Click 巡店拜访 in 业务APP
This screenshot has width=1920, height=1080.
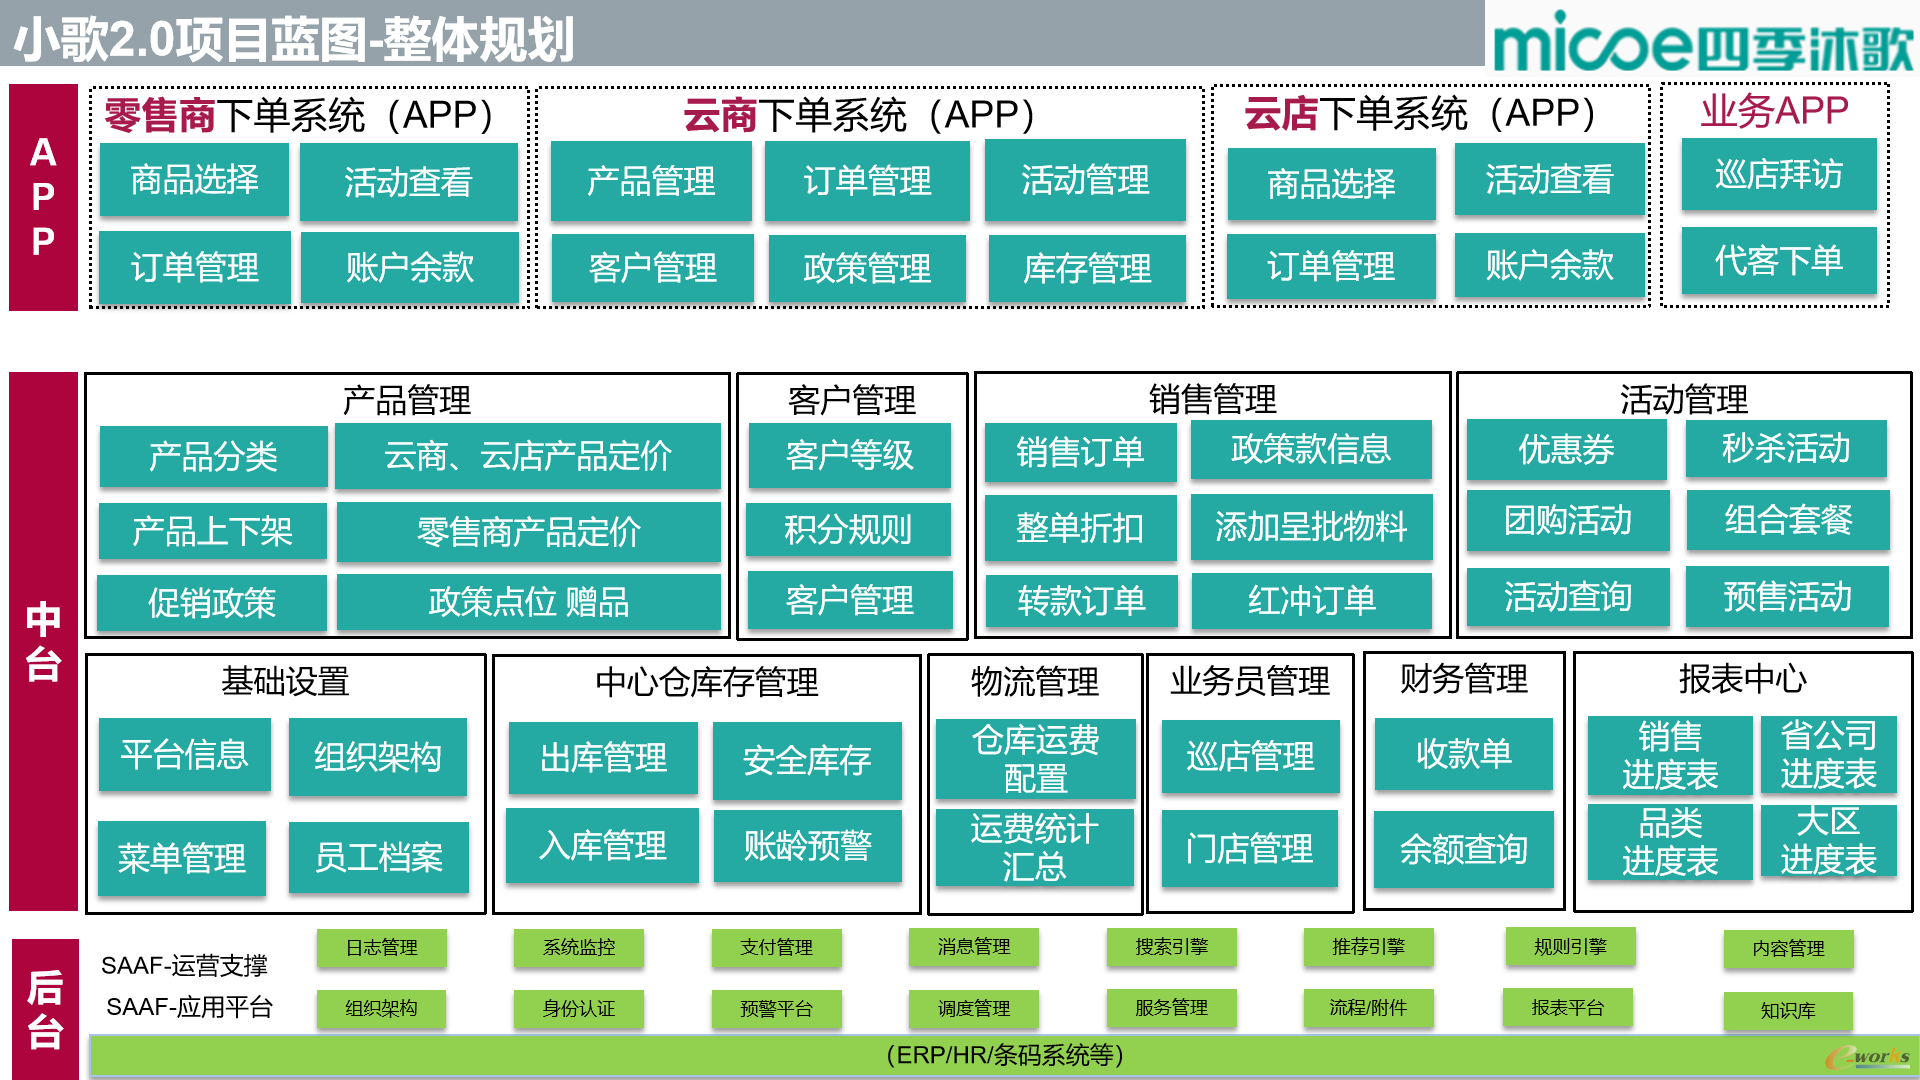coord(1779,175)
